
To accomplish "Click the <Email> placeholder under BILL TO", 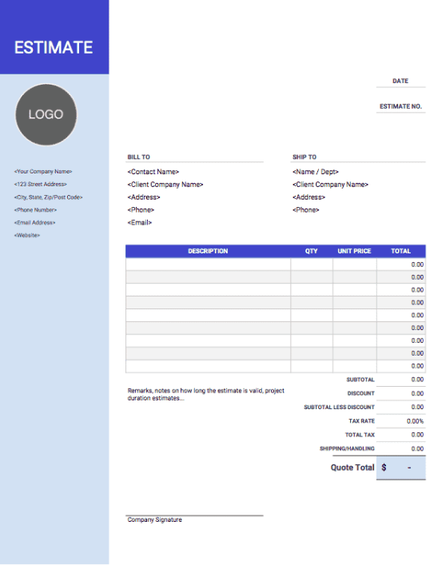I will click(139, 223).
